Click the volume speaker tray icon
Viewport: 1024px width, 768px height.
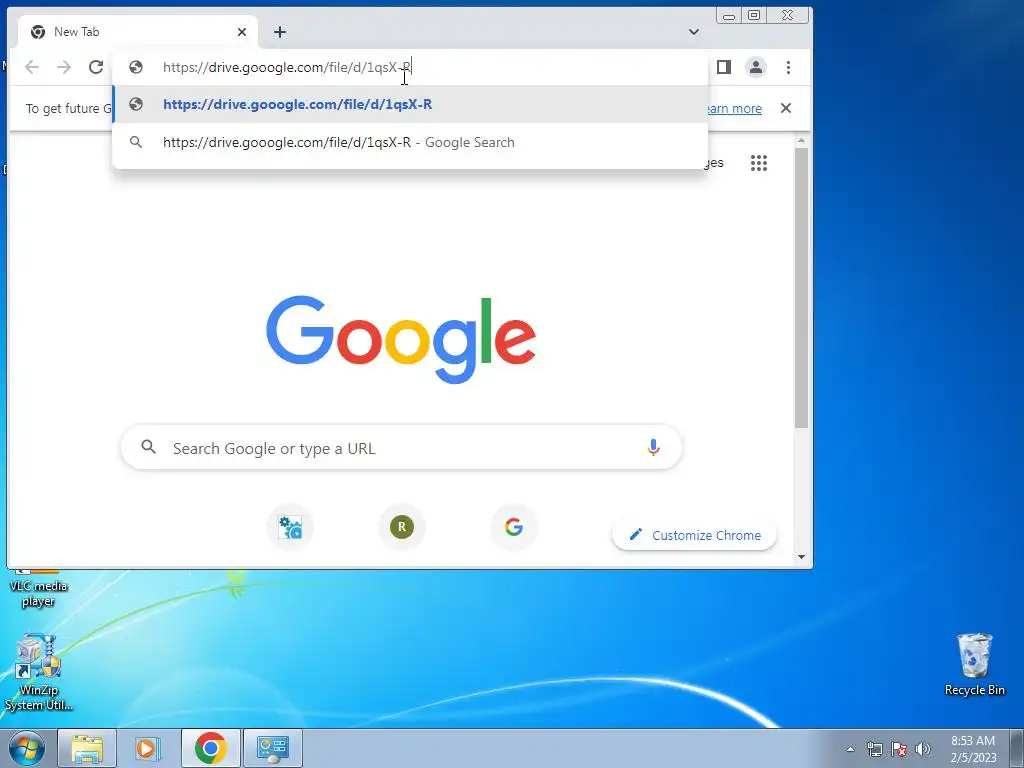pyautogui.click(x=923, y=749)
